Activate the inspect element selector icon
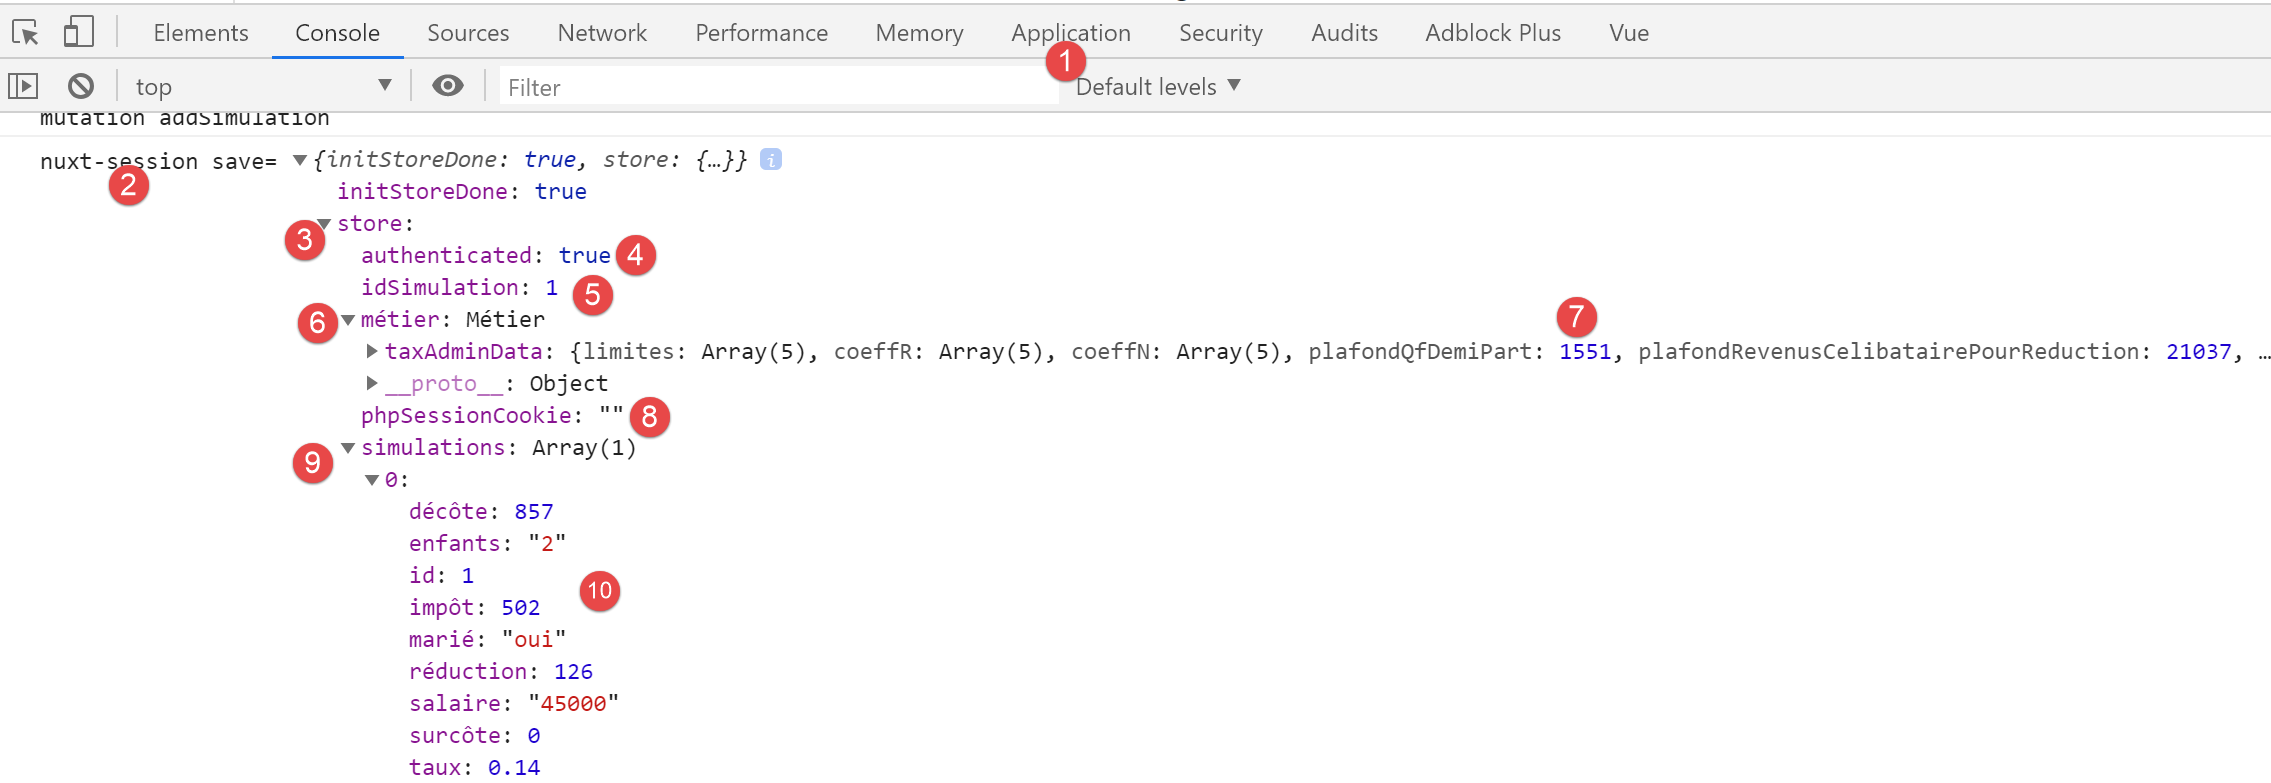Viewport: 2271px width, 783px height. pos(25,33)
